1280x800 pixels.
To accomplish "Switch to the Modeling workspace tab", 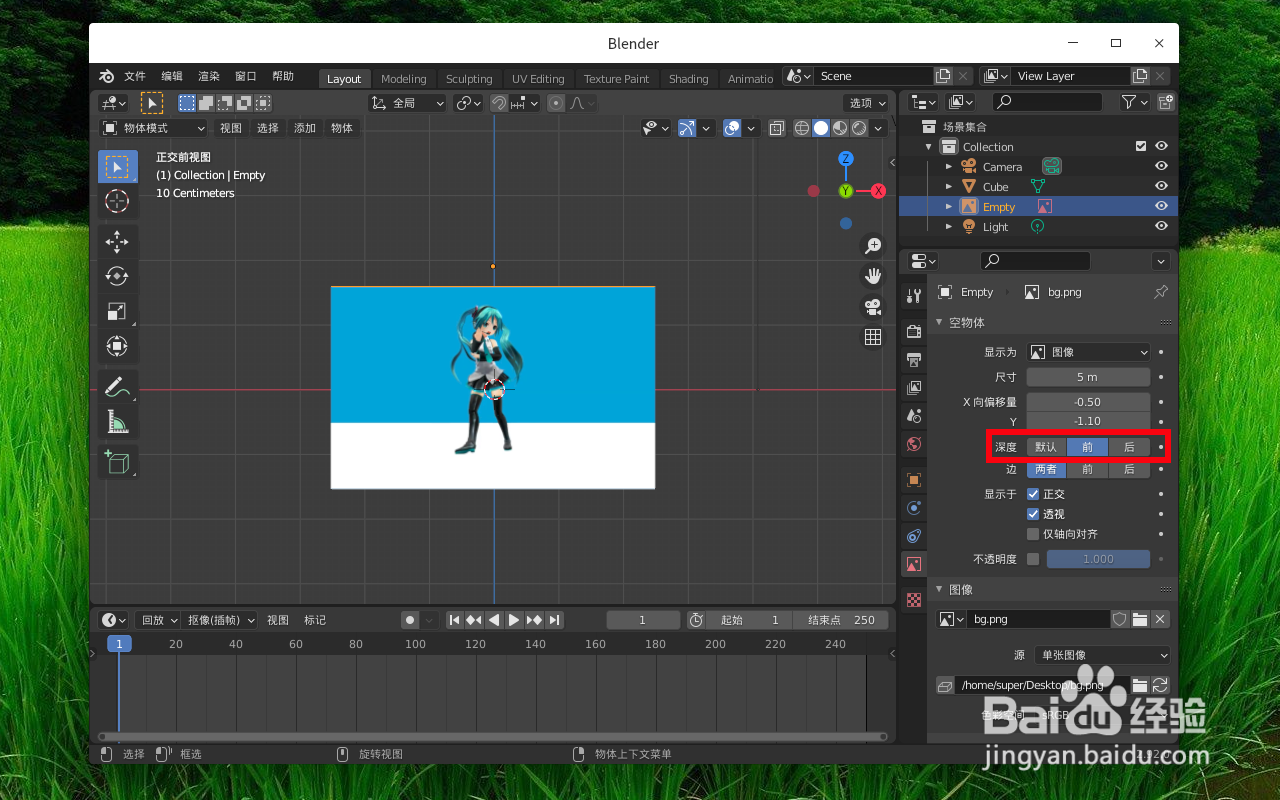I will point(404,79).
